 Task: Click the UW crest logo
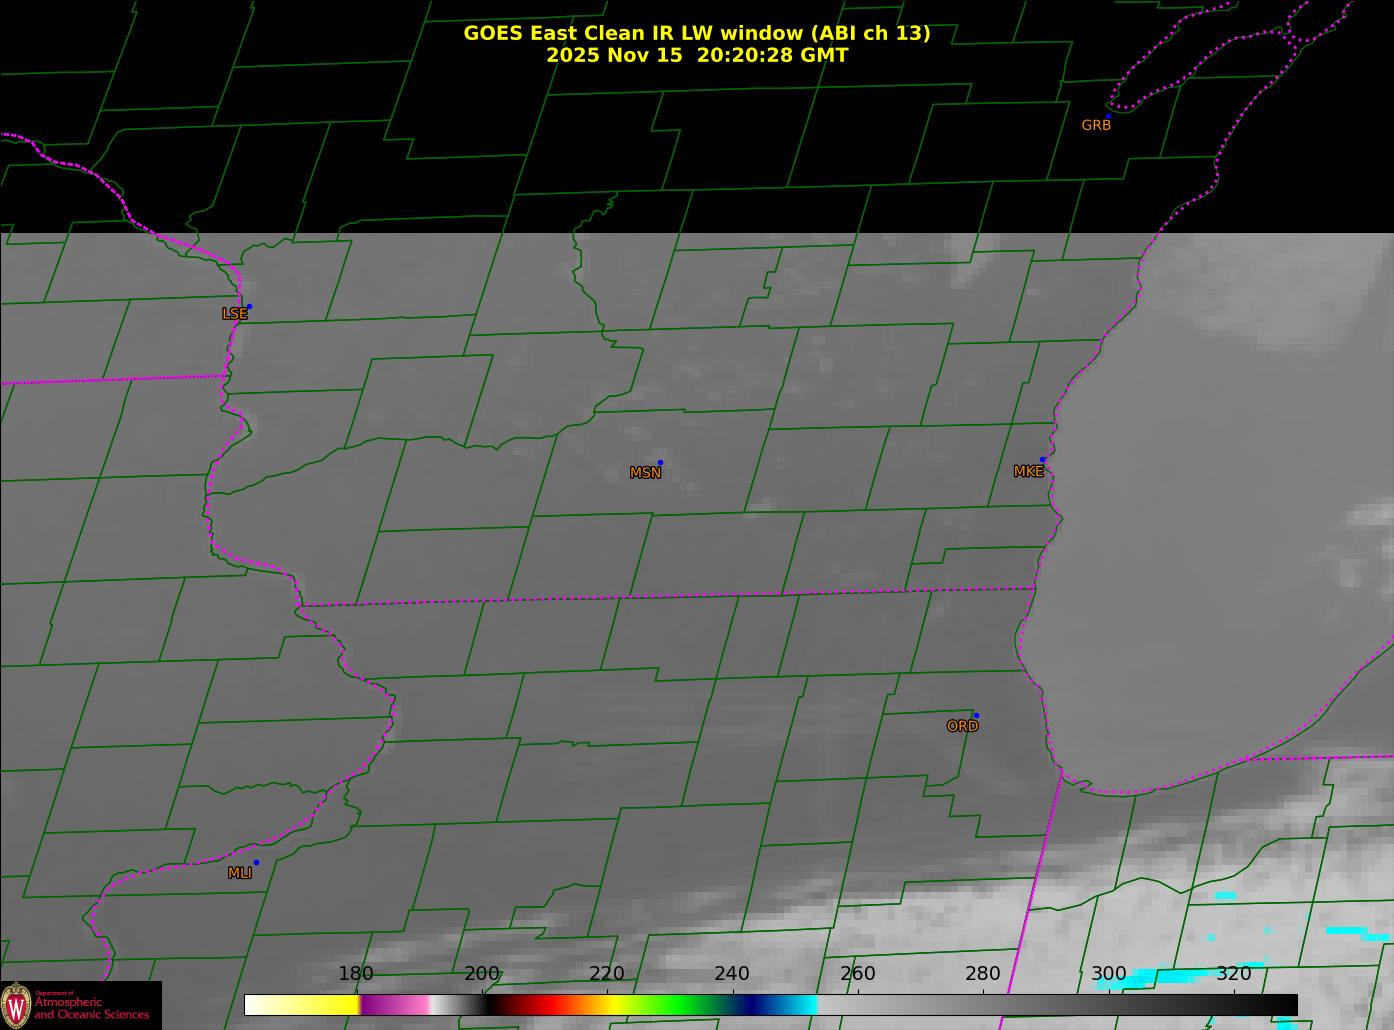click(16, 1004)
